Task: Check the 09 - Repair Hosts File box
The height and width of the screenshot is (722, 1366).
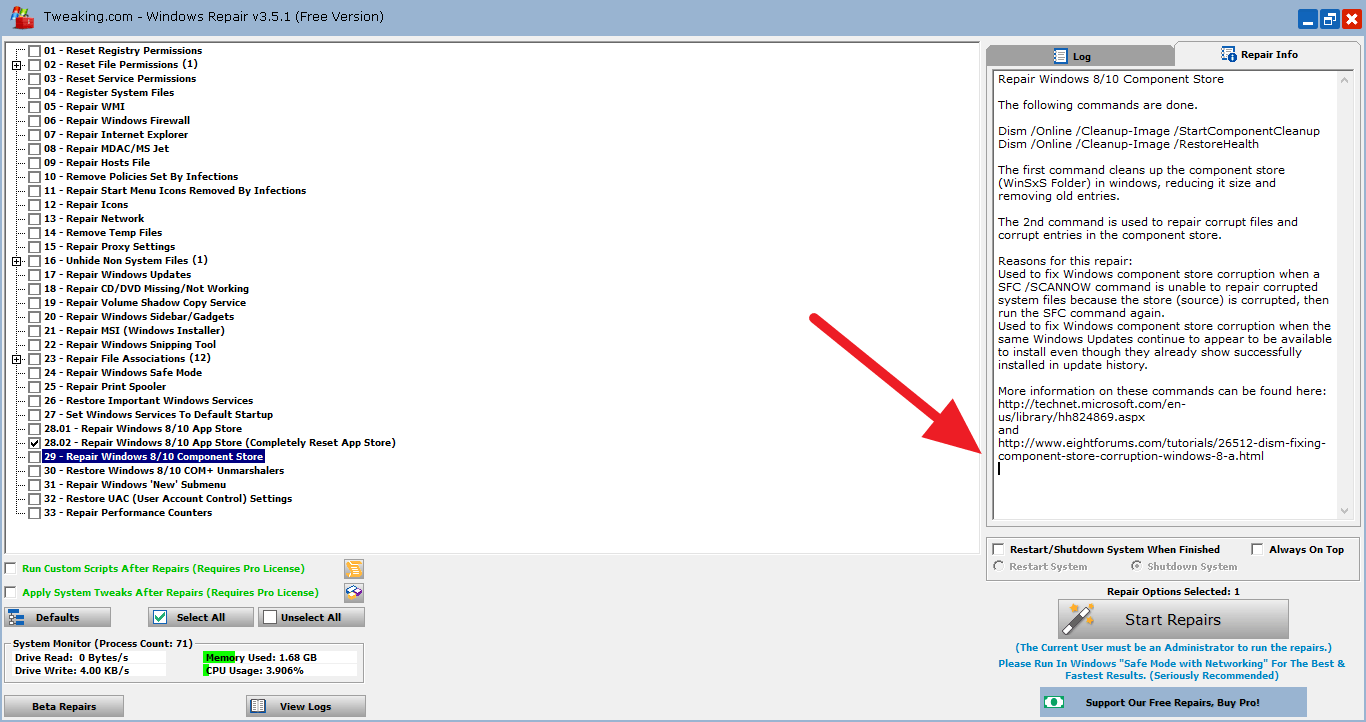Action: pos(35,163)
